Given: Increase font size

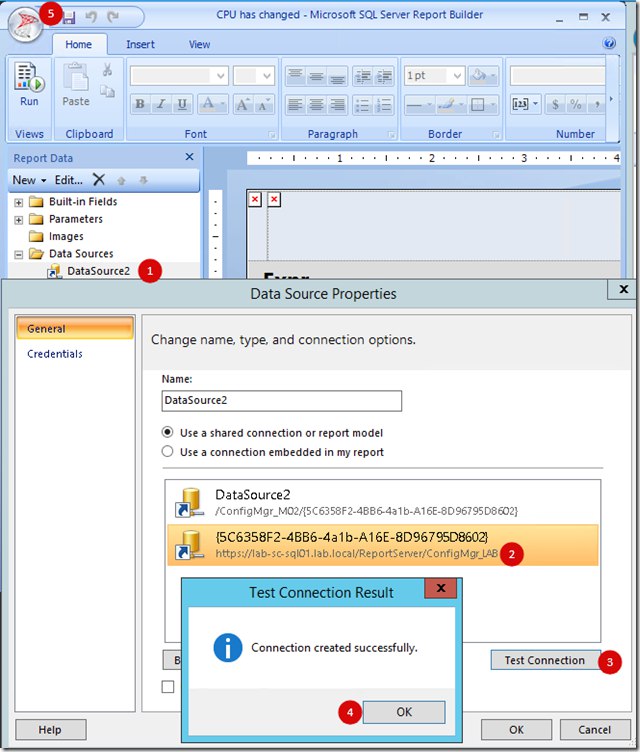Looking at the screenshot, I should coord(243,104).
